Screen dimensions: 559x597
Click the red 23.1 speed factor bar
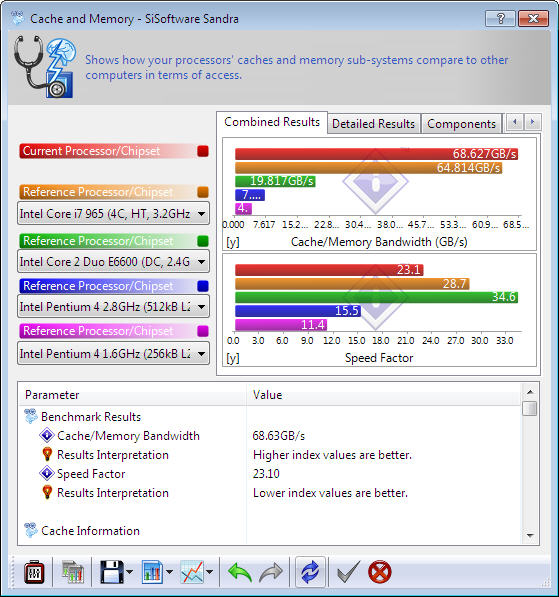(329, 270)
